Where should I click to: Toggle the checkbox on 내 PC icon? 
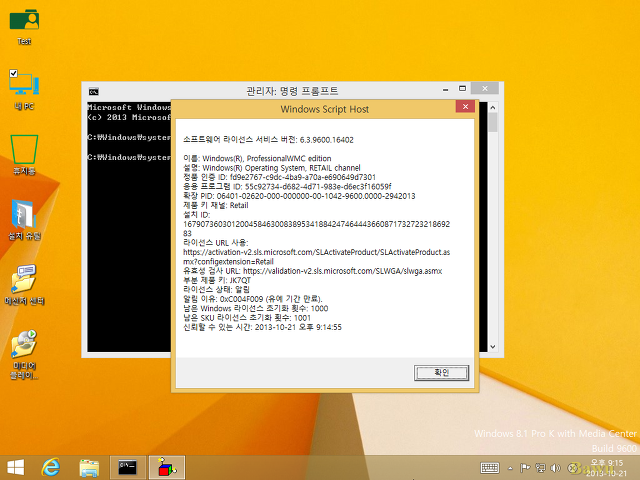pos(13,73)
